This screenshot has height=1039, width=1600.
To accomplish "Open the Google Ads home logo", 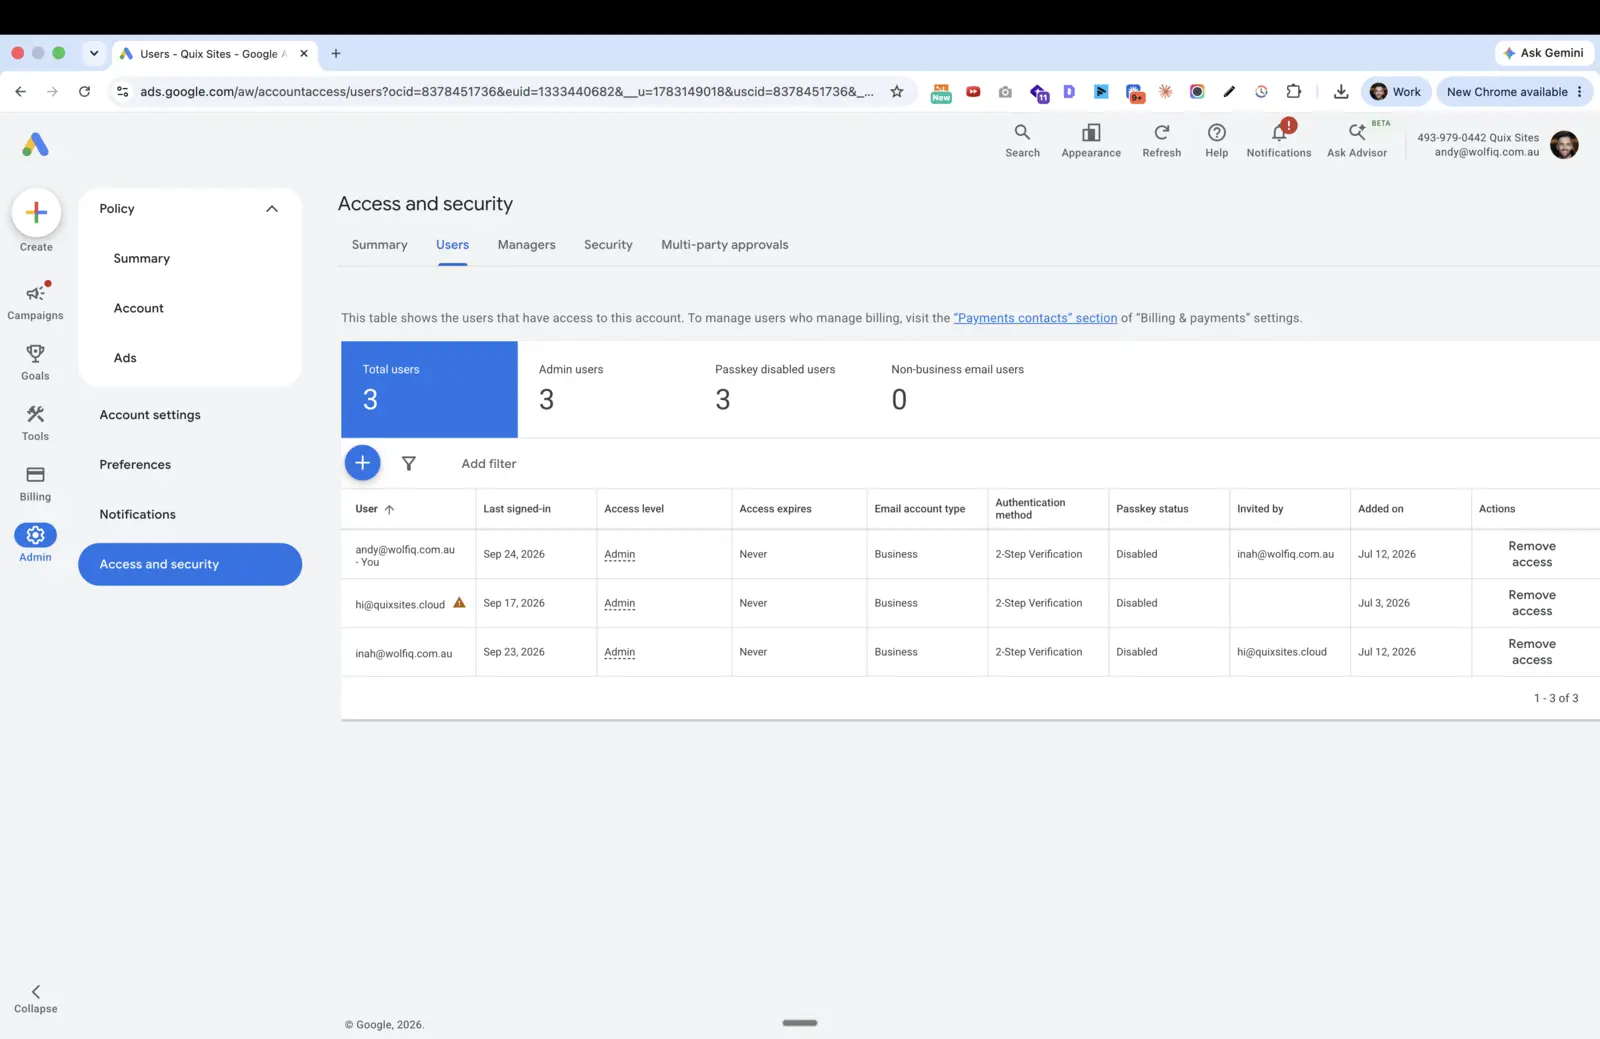I will [x=35, y=145].
